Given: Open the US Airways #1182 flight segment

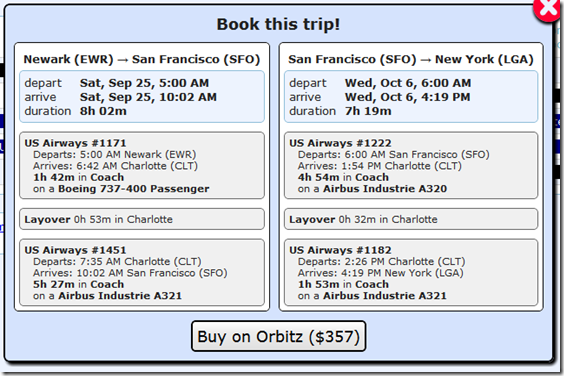Looking at the screenshot, I should click(411, 273).
